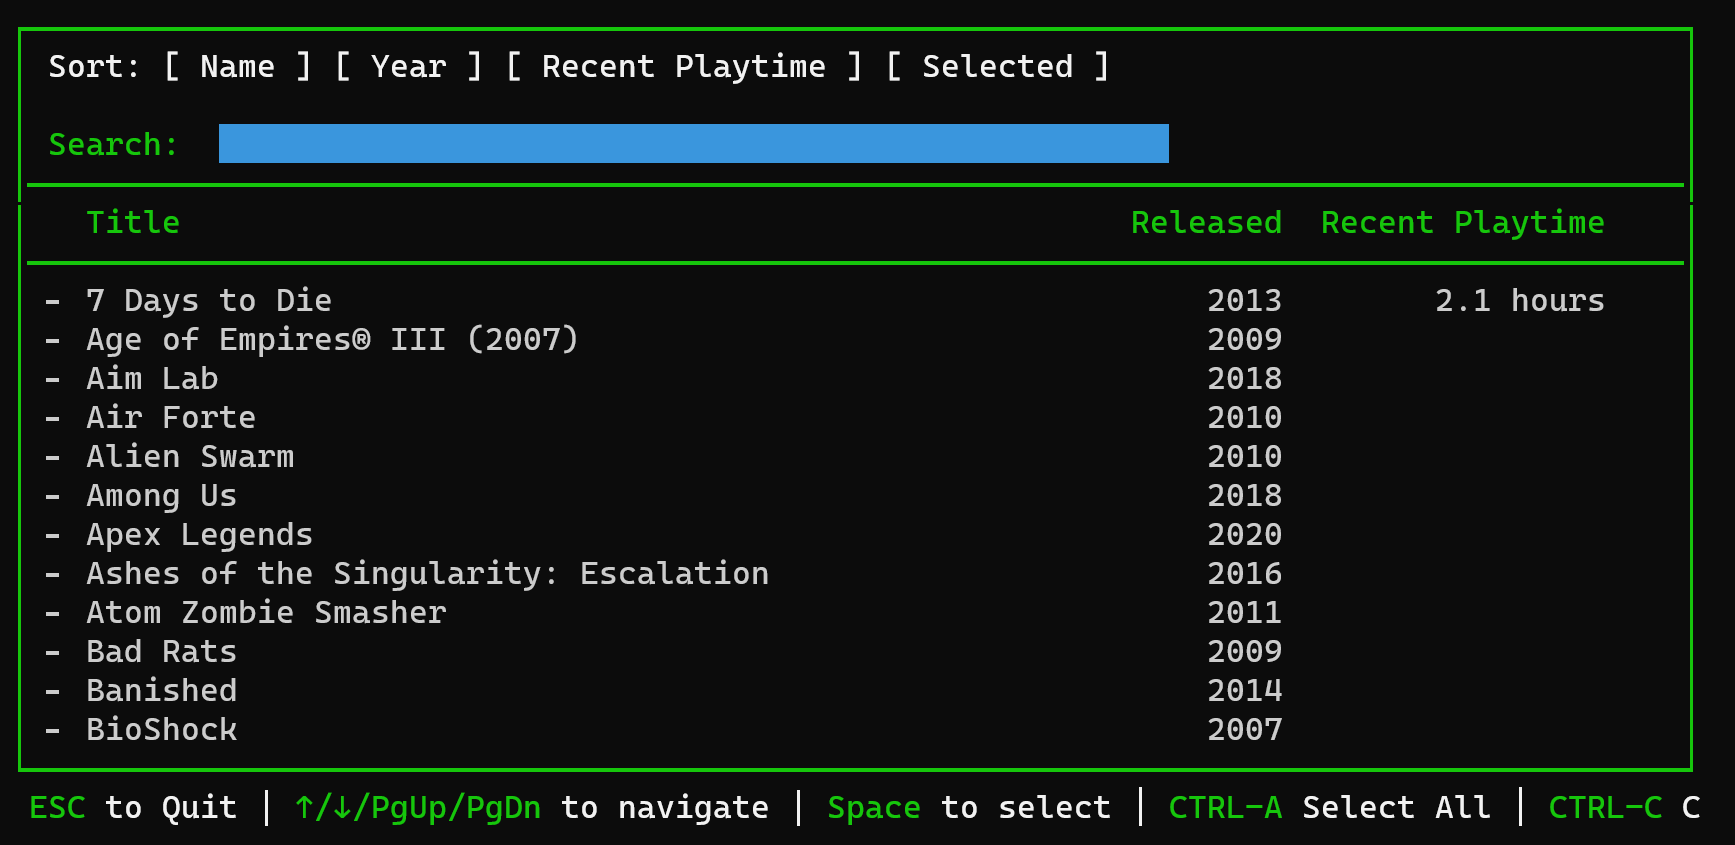This screenshot has height=845, width=1735.
Task: Toggle selection dash beside Apex Legends
Action: [x=53, y=535]
